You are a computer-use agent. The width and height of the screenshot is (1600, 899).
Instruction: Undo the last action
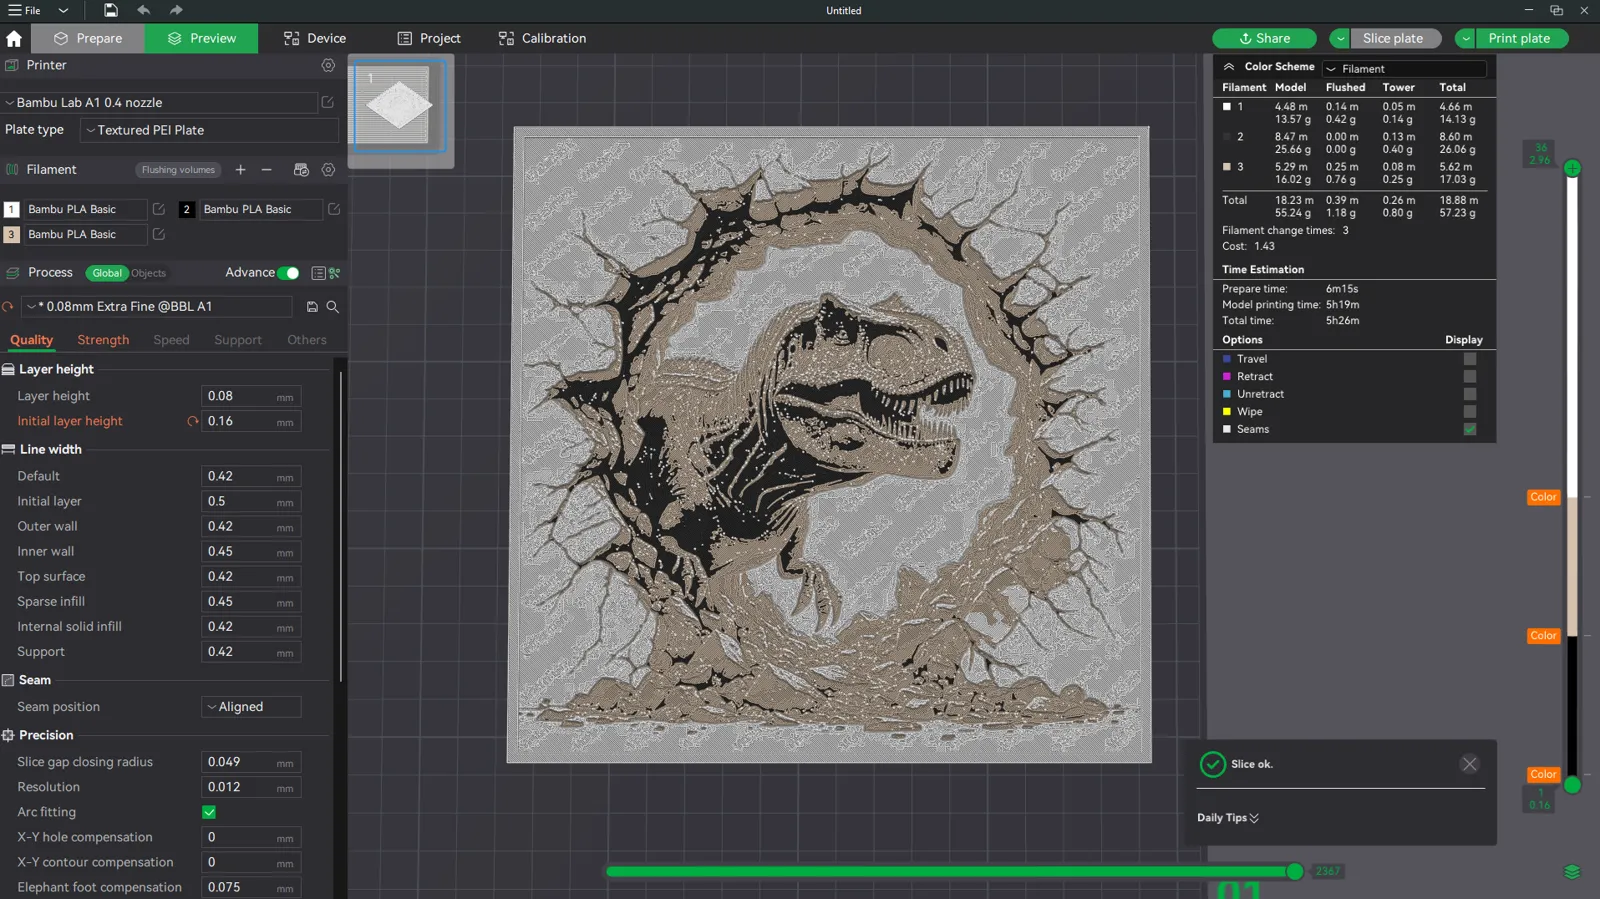click(x=144, y=10)
